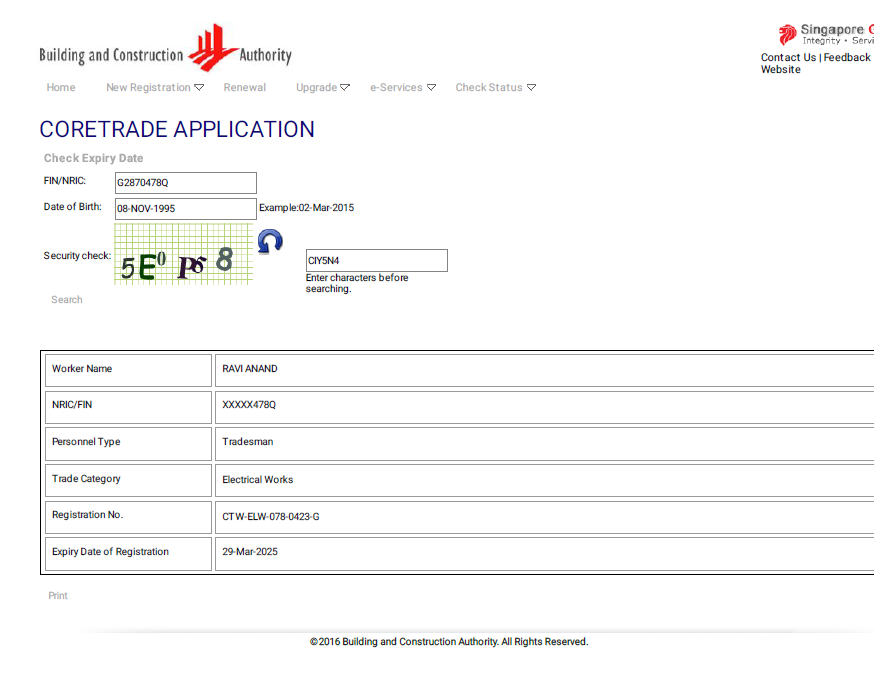Open the Contact Us link
Viewport: 895px width, 678px height.
788,58
